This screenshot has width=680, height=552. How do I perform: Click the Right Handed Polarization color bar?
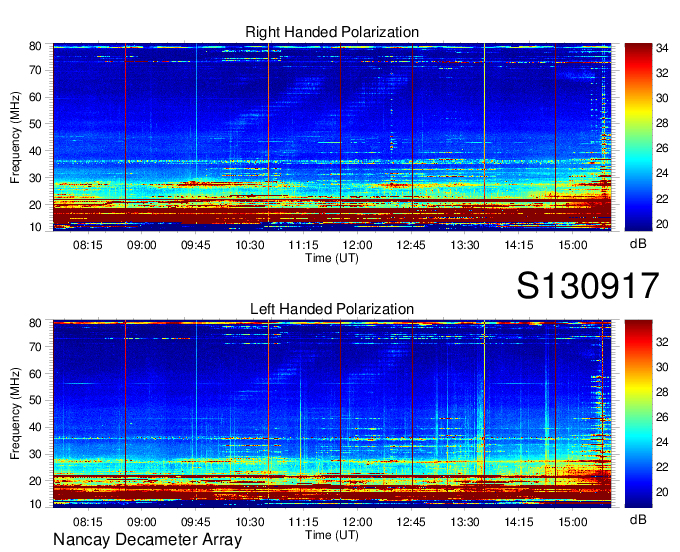(638, 137)
